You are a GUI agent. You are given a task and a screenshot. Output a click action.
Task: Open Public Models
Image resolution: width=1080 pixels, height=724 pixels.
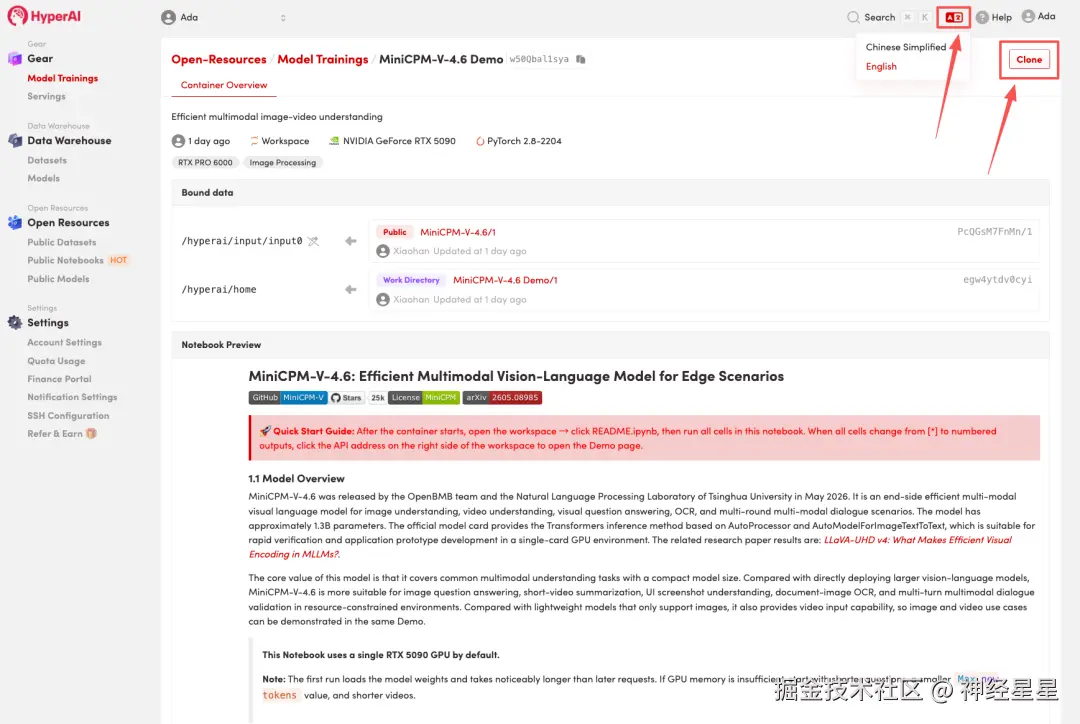click(58, 279)
